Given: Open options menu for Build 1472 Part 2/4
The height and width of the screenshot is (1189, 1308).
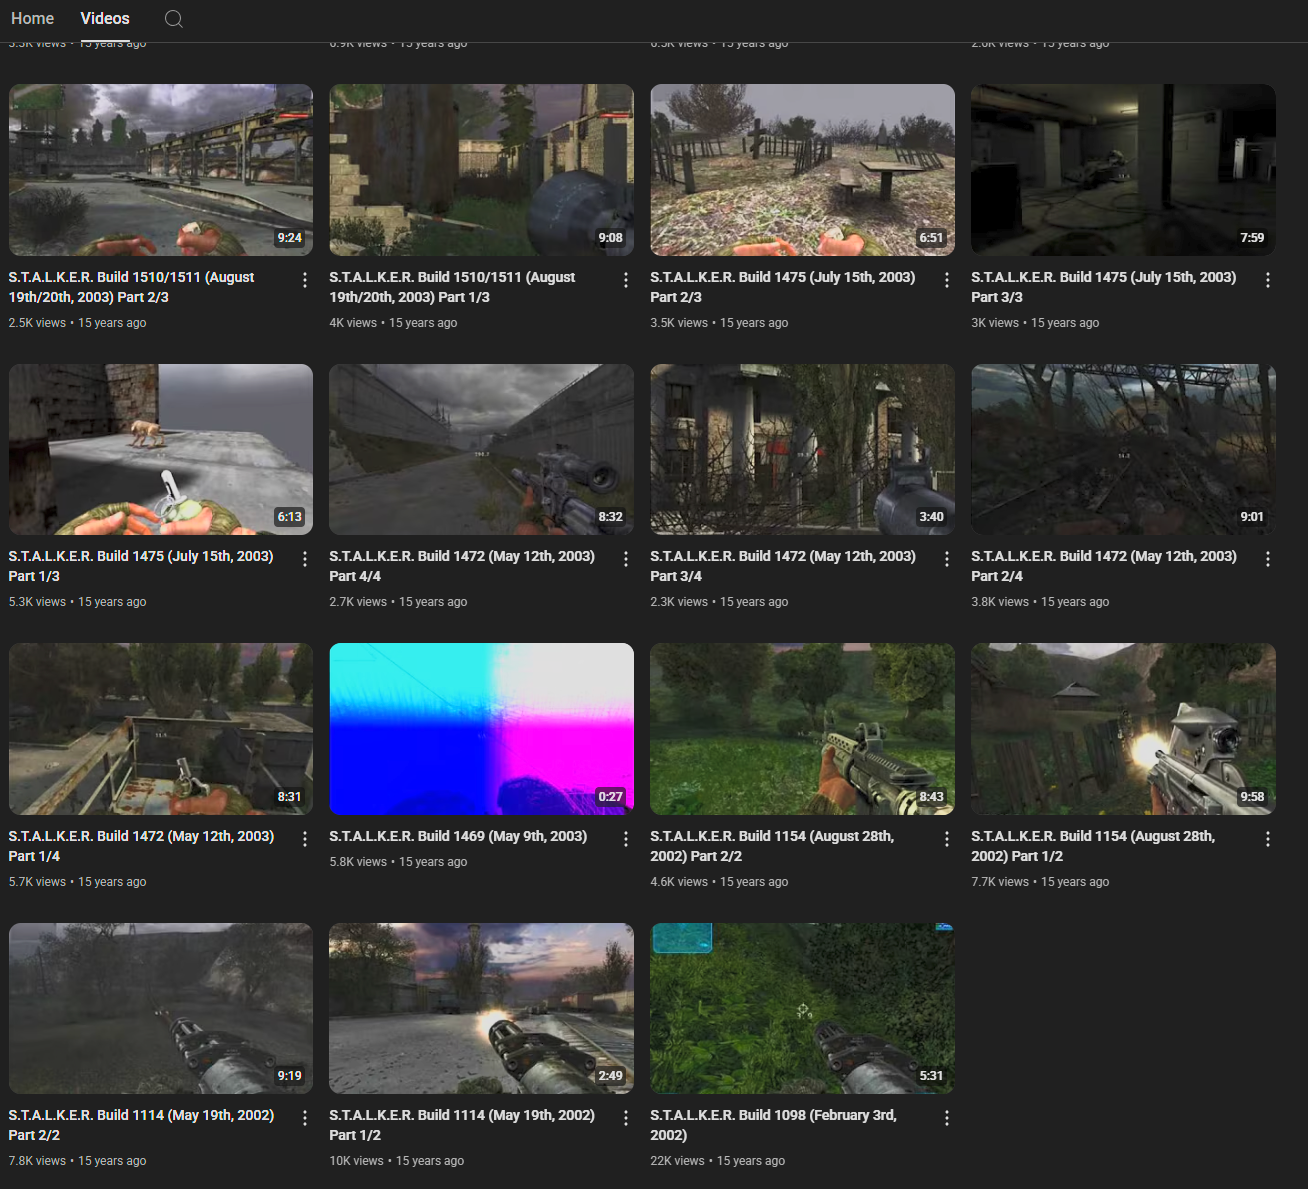Looking at the screenshot, I should (1268, 559).
